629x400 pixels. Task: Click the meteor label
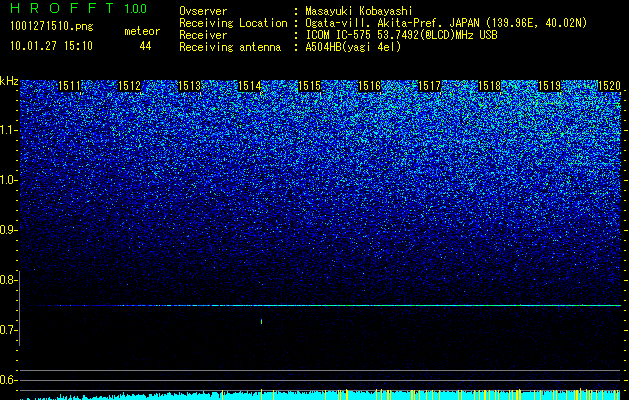click(x=142, y=31)
